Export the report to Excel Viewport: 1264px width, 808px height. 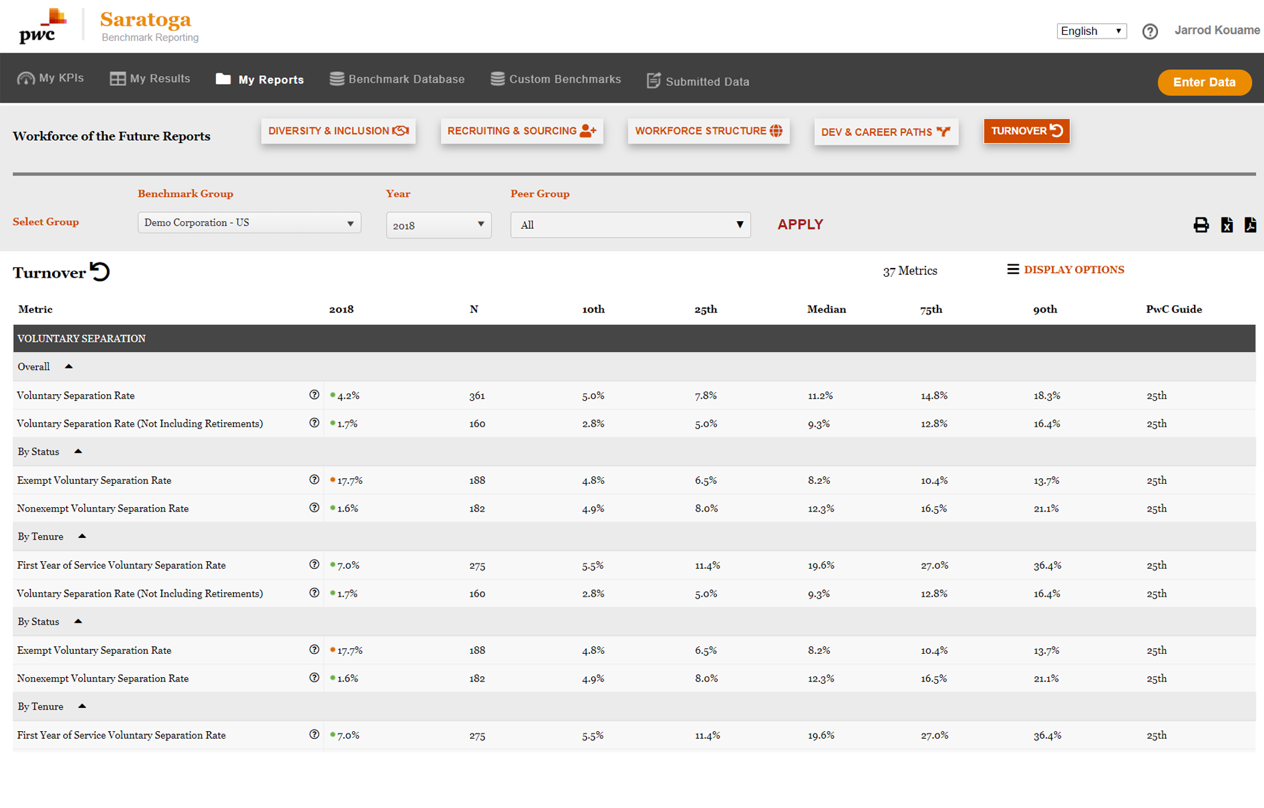(x=1227, y=225)
